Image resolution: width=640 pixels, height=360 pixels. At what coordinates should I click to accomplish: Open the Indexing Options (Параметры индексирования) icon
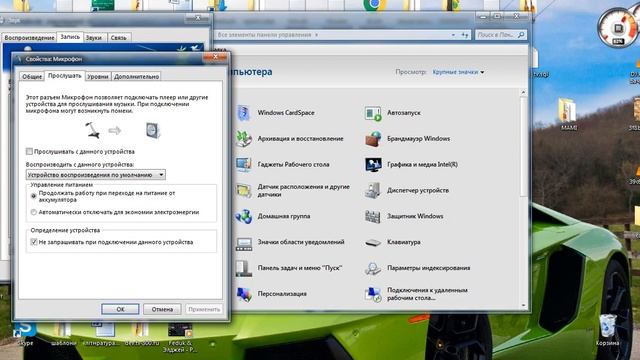click(x=373, y=268)
